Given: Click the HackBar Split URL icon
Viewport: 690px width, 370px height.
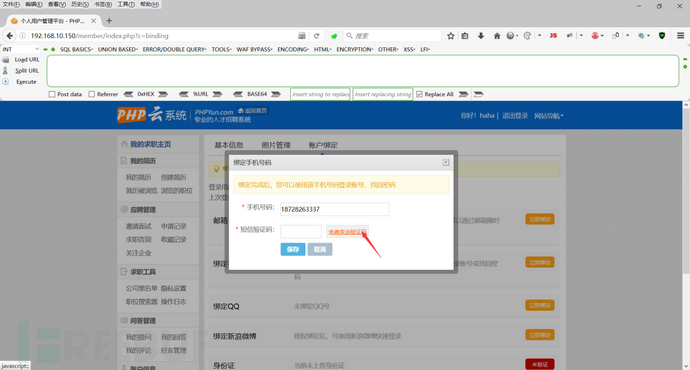Looking at the screenshot, I should [6, 70].
